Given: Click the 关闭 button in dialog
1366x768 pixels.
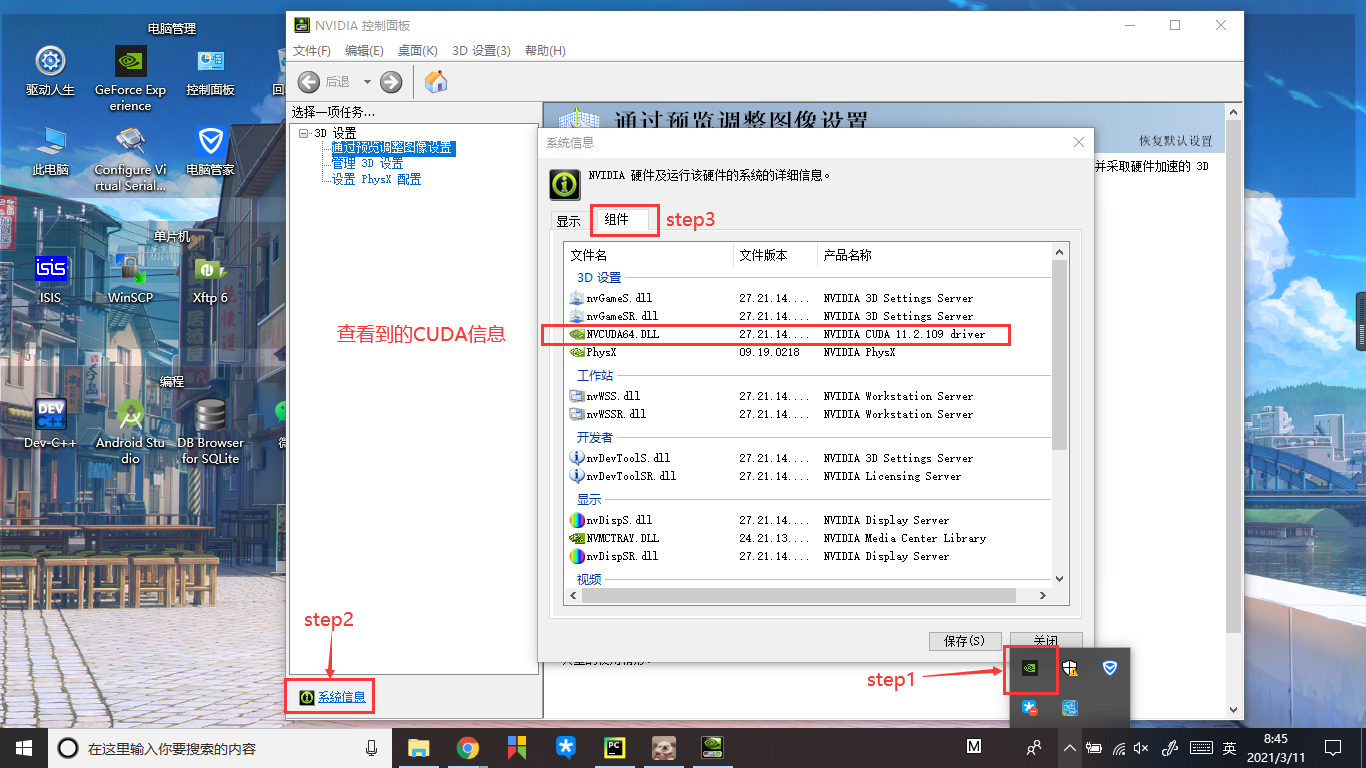Looking at the screenshot, I should coord(1046,641).
